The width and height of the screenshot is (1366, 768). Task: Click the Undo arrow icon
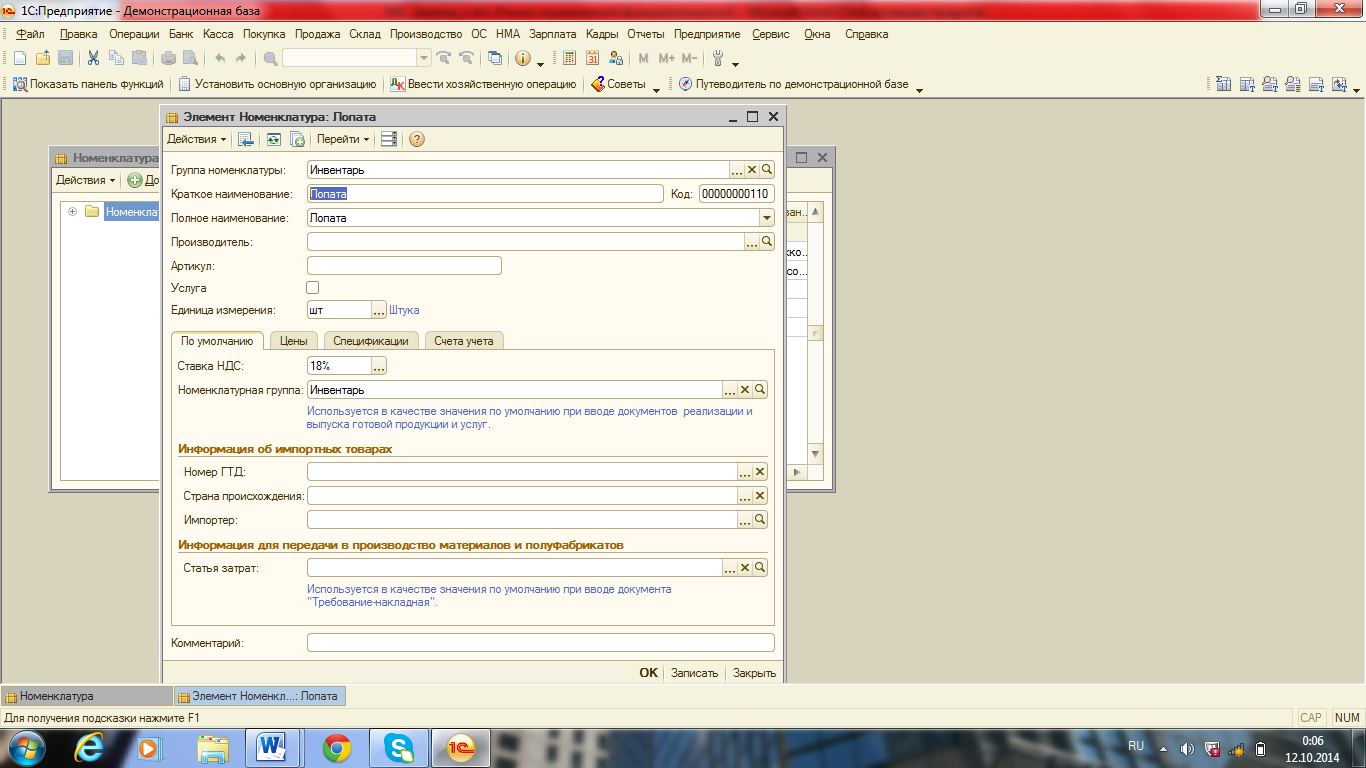tap(220, 58)
